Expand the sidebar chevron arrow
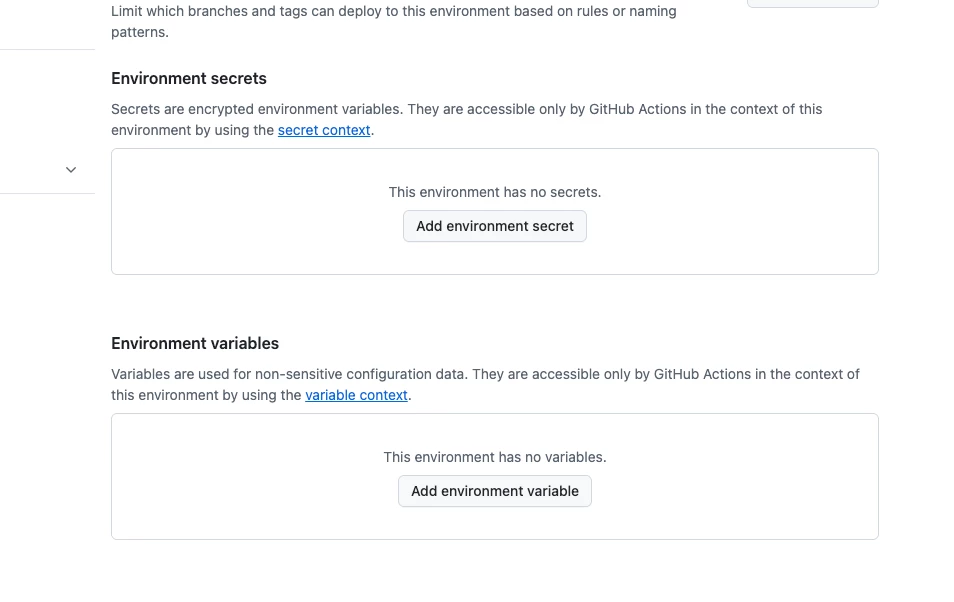This screenshot has height=602, width=954. 71,170
